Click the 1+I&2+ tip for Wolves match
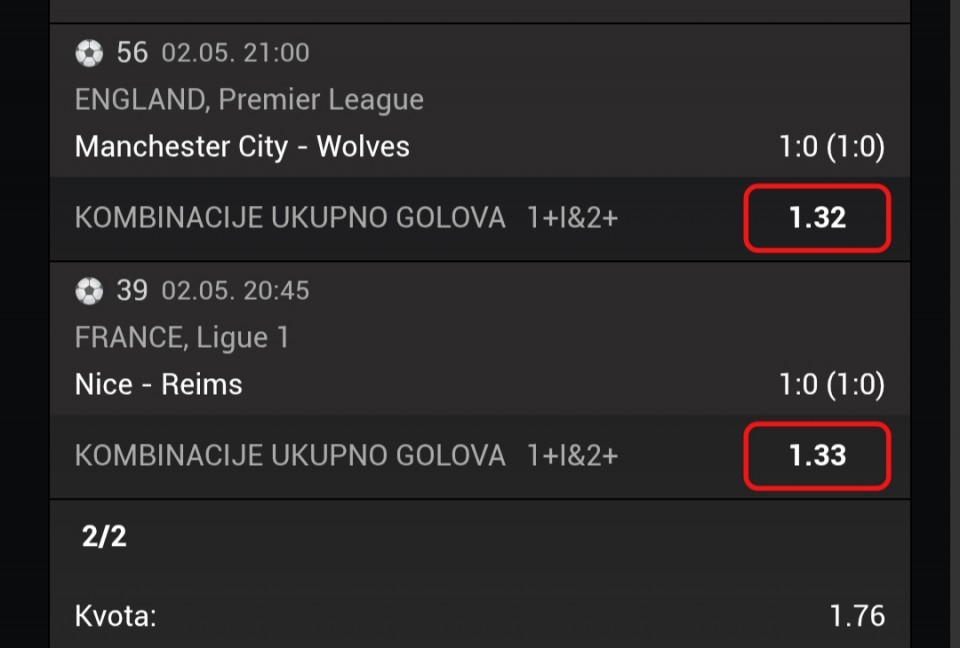 tap(572, 218)
